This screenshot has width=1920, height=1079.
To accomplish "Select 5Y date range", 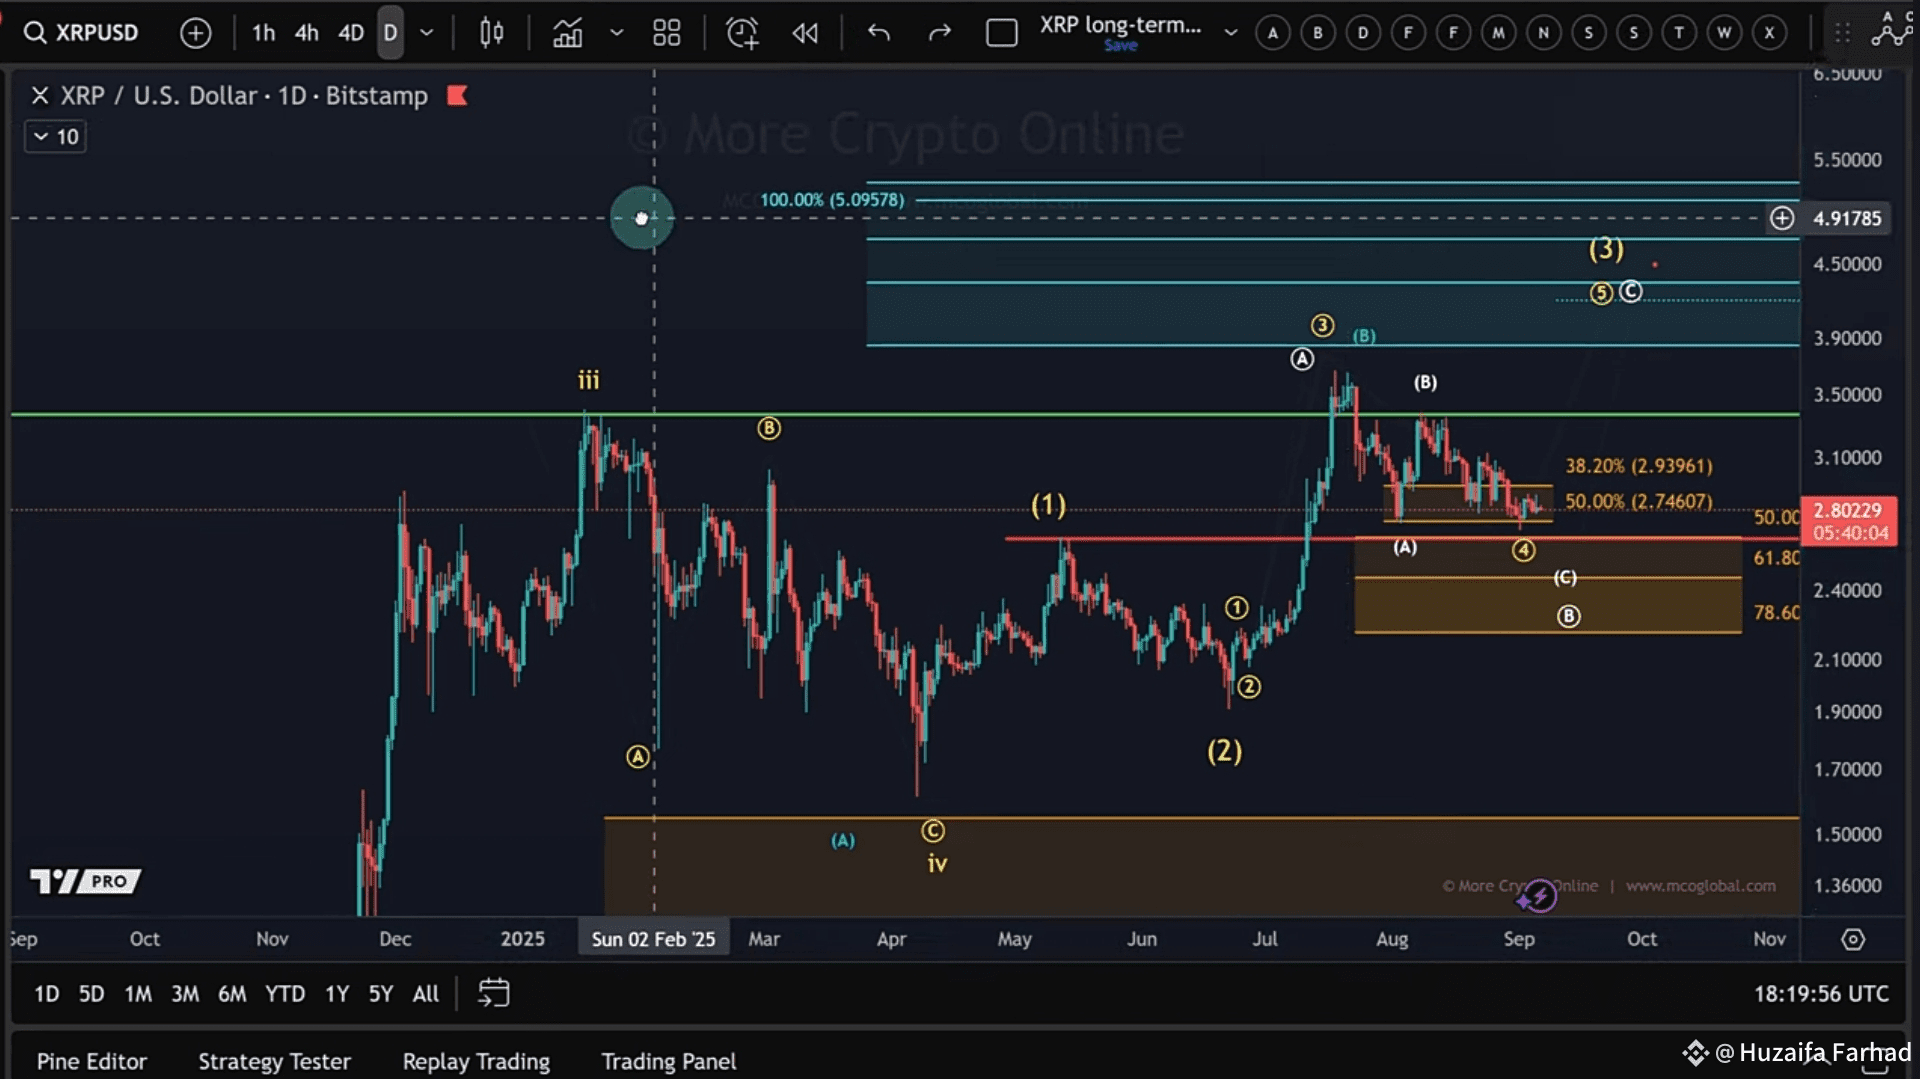I will tap(381, 994).
